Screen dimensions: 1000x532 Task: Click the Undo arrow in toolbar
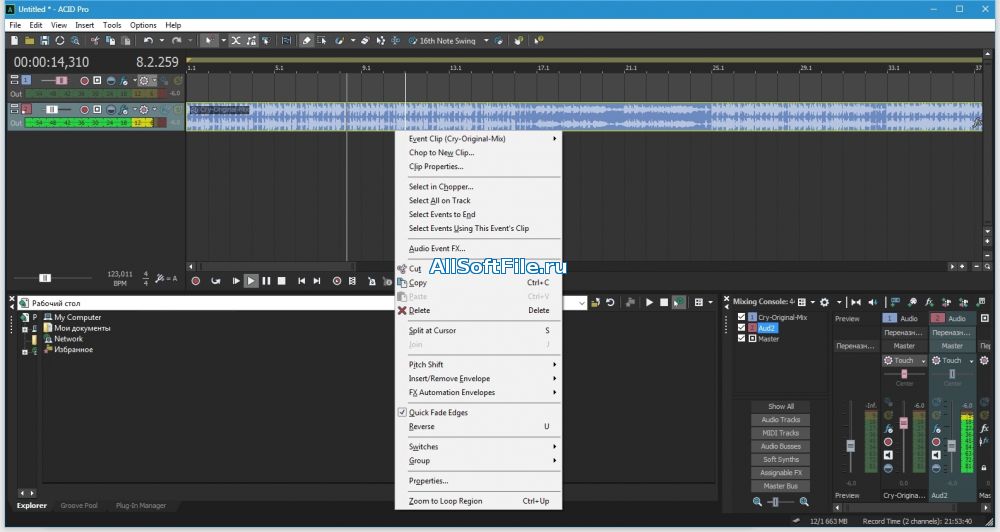pos(148,40)
